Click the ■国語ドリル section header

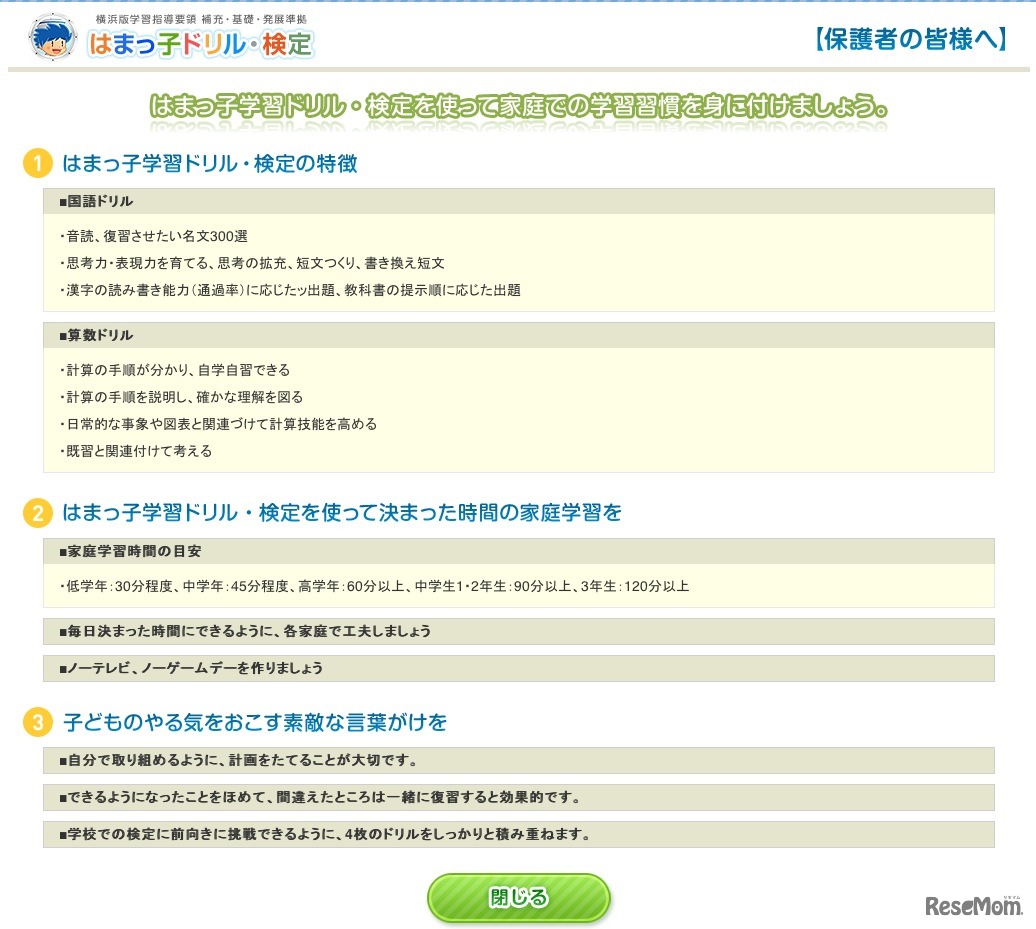click(519, 201)
